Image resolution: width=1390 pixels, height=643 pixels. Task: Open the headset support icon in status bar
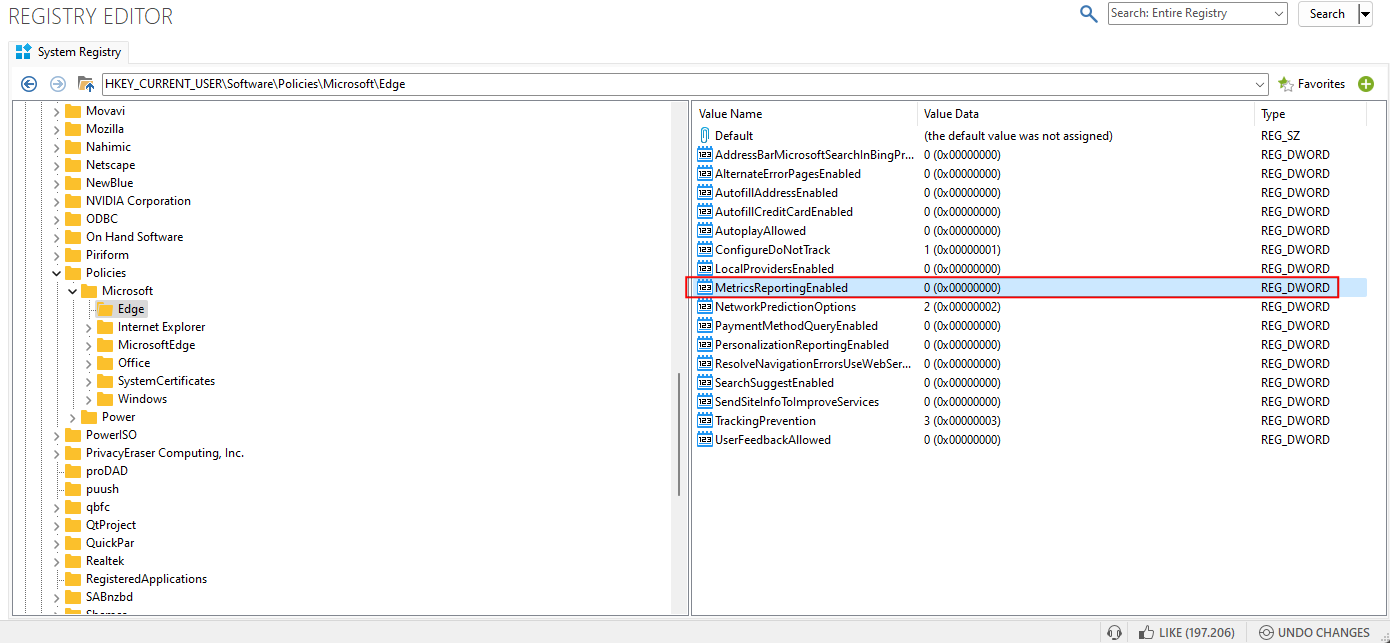pos(1114,632)
